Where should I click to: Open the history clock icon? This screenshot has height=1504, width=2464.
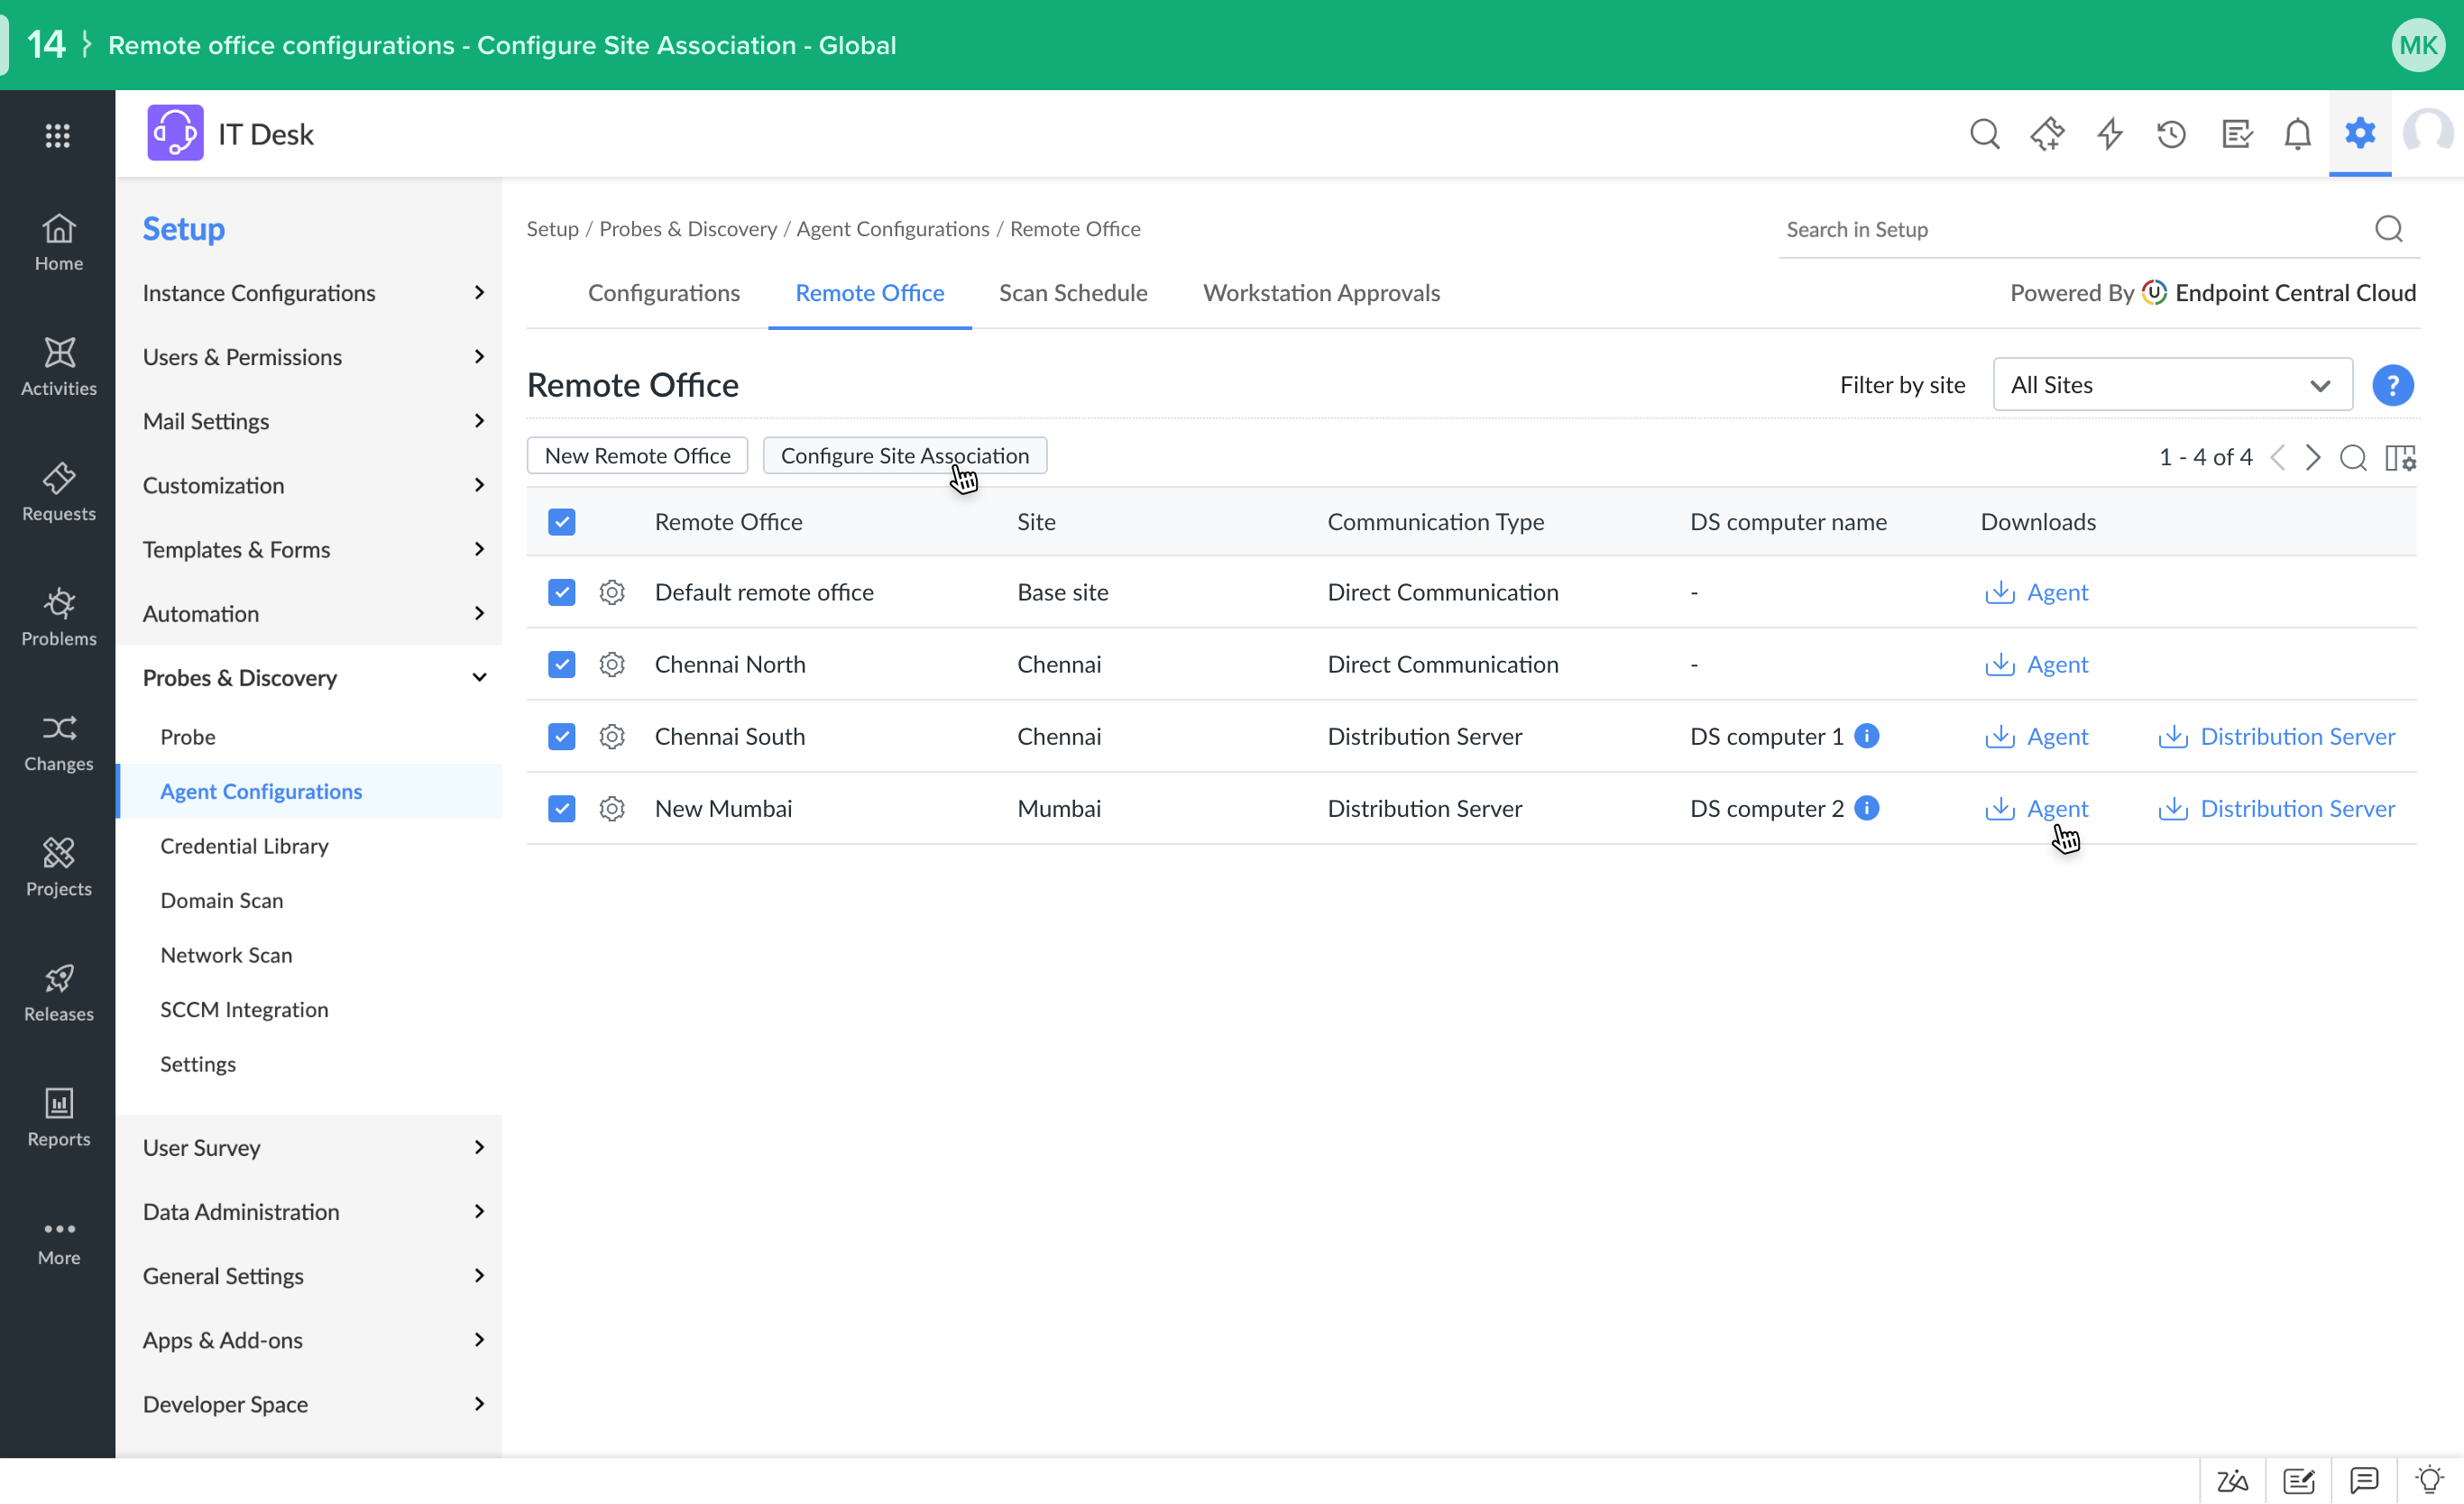pyautogui.click(x=2171, y=134)
